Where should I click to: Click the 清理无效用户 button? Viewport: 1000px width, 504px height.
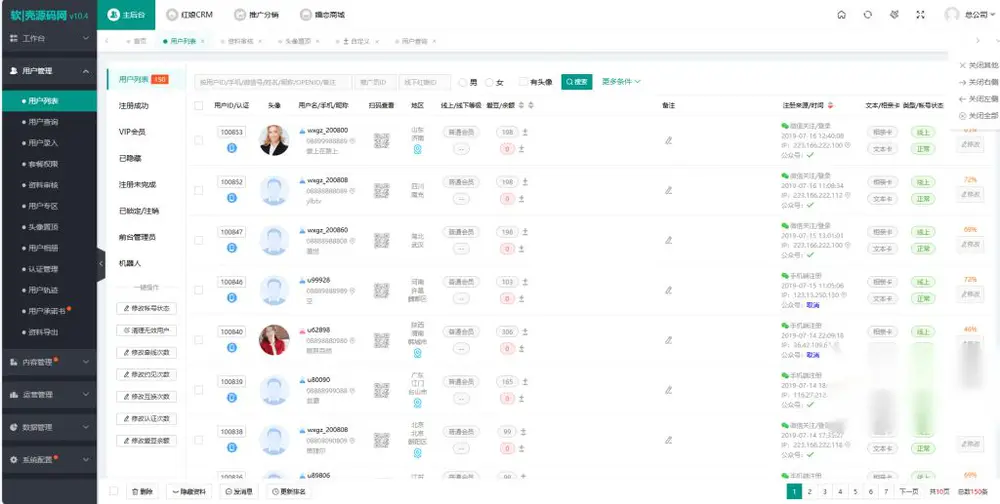point(147,330)
